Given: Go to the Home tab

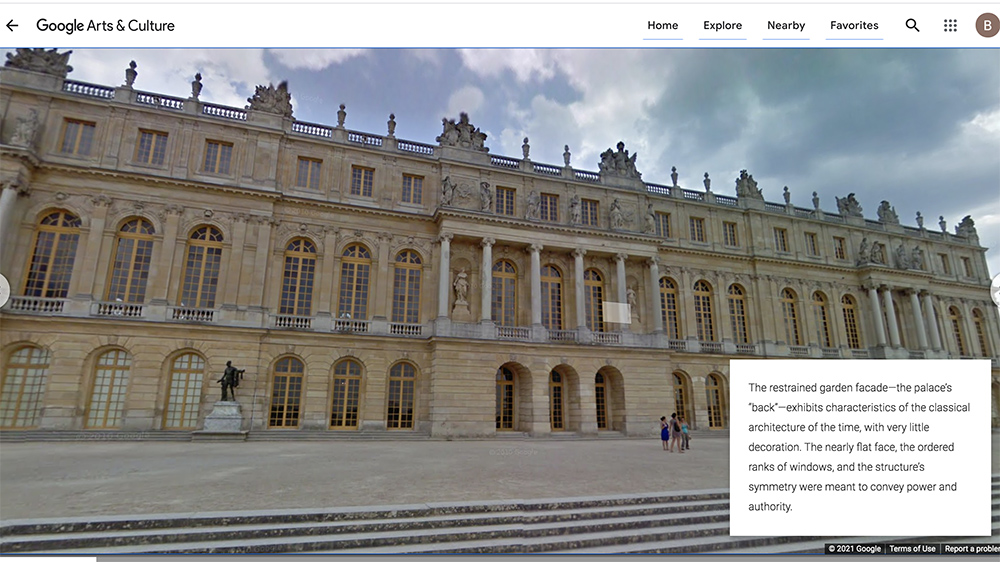Looking at the screenshot, I should point(662,26).
